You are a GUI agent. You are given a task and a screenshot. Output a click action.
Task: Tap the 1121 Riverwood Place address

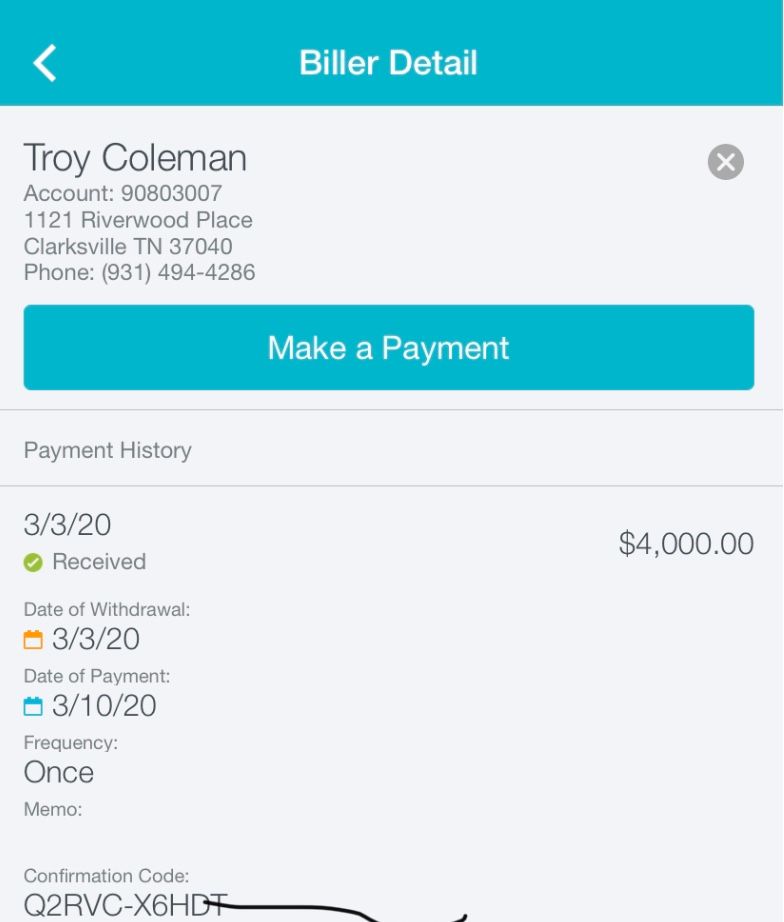click(x=138, y=220)
